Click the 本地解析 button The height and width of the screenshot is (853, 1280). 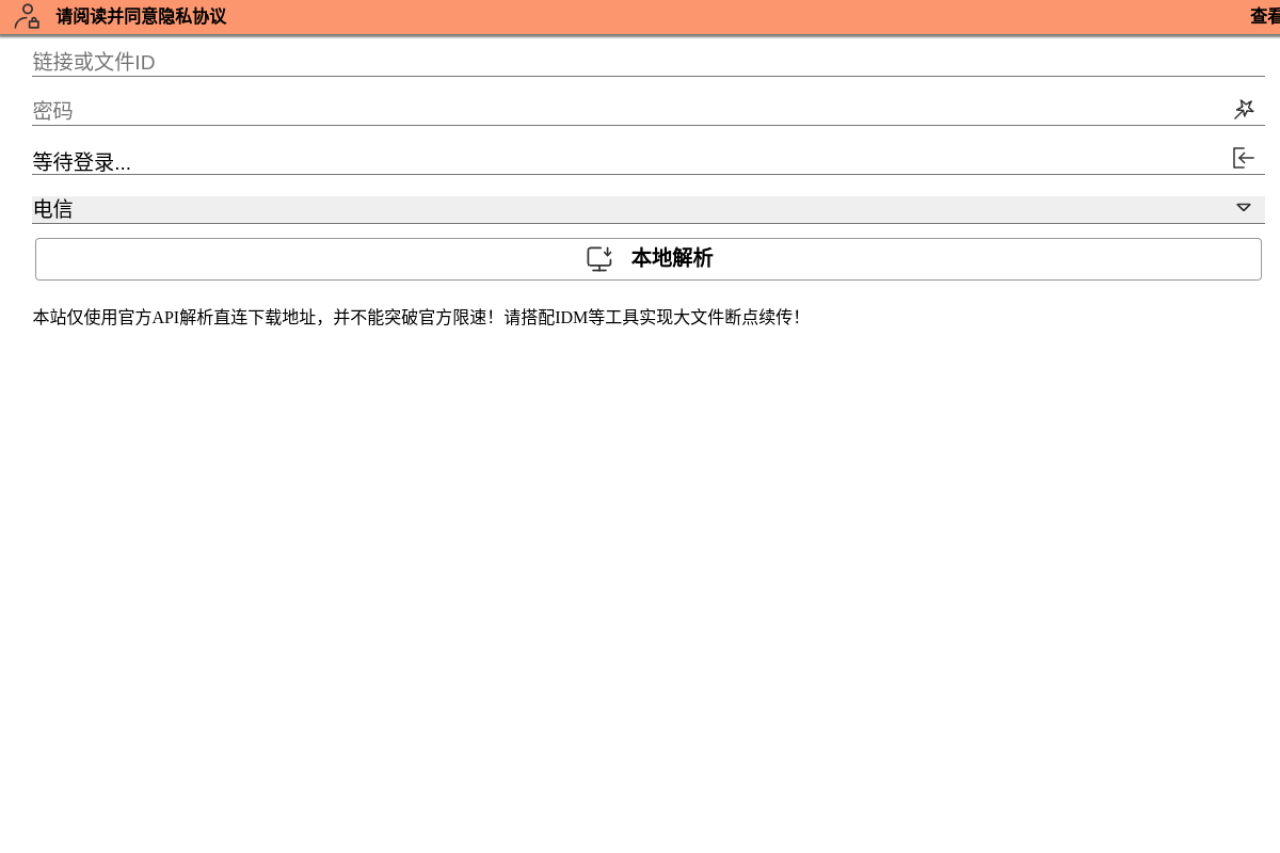click(x=648, y=259)
